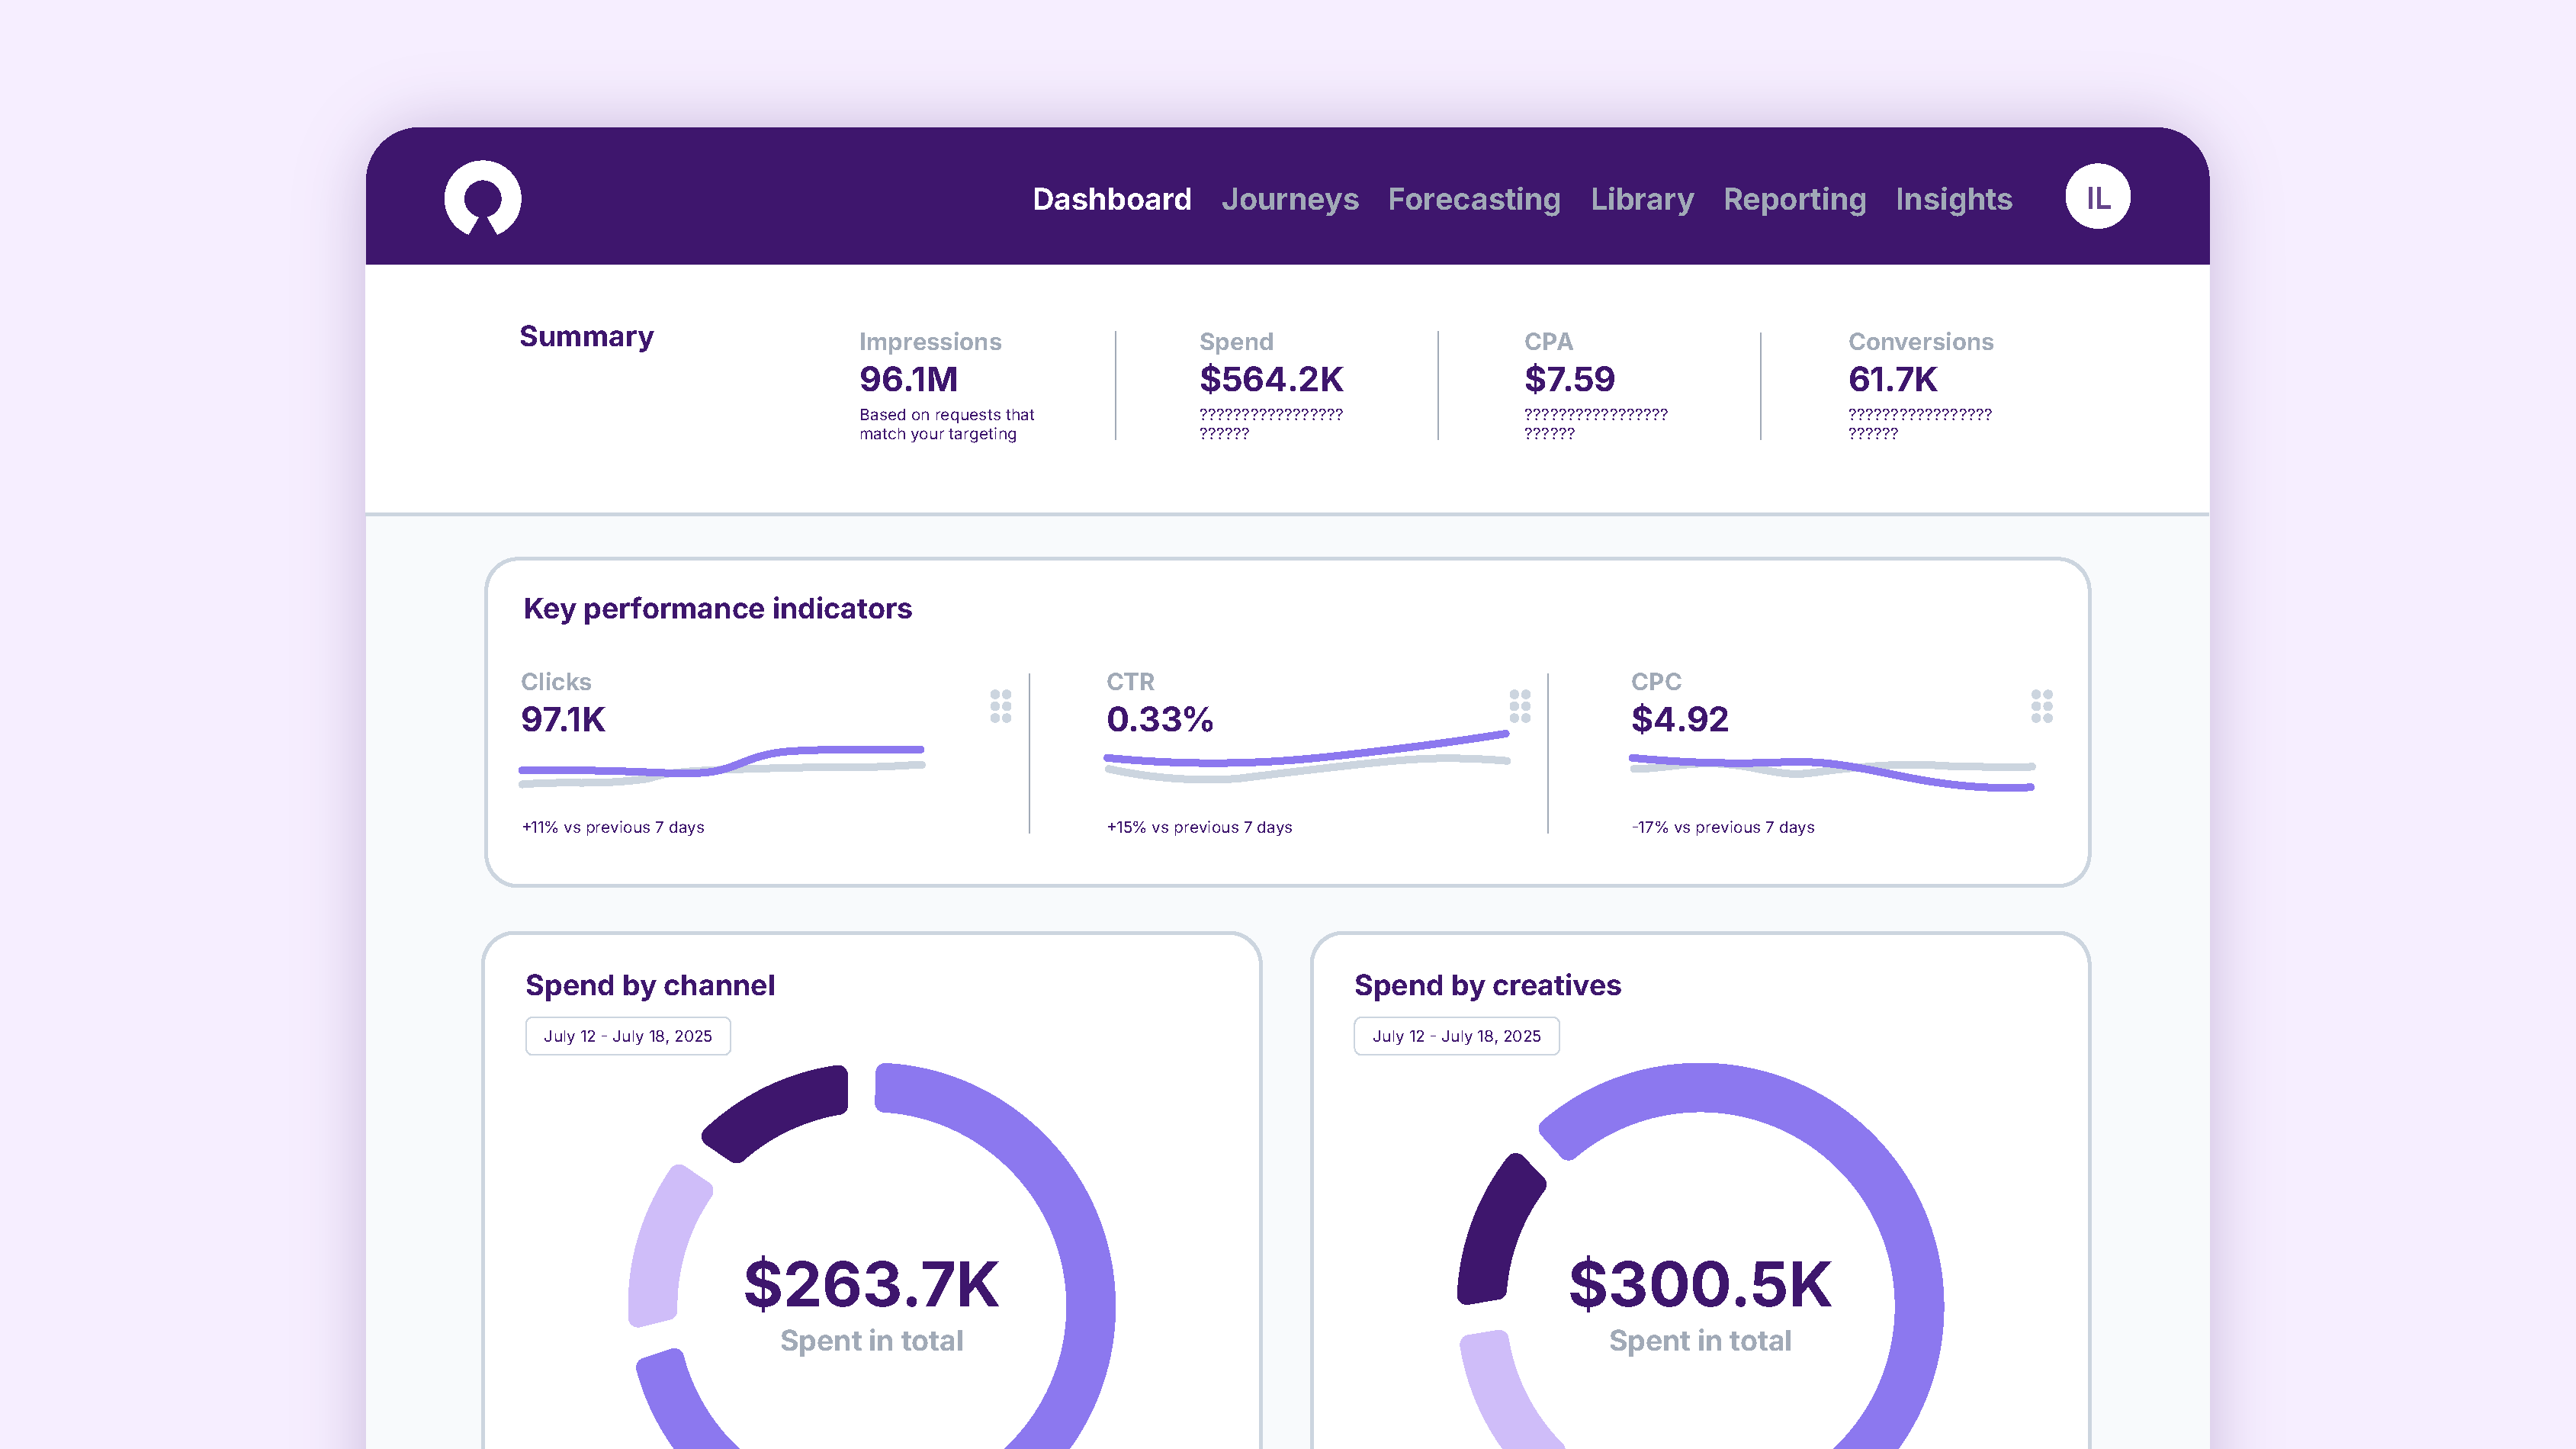
Task: Click the dark purple channel donut segment
Action: [775, 1110]
